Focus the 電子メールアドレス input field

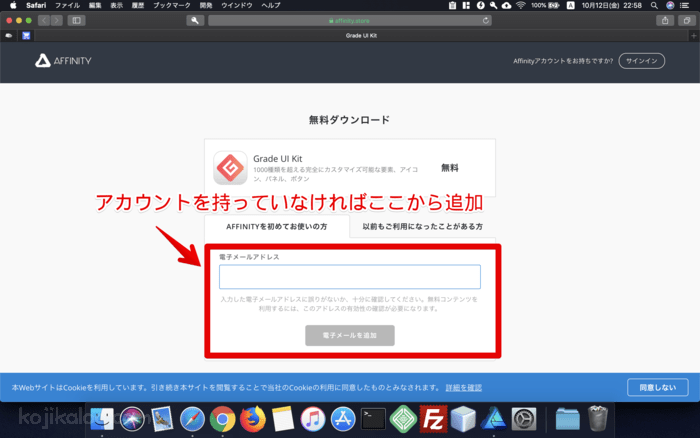point(350,277)
